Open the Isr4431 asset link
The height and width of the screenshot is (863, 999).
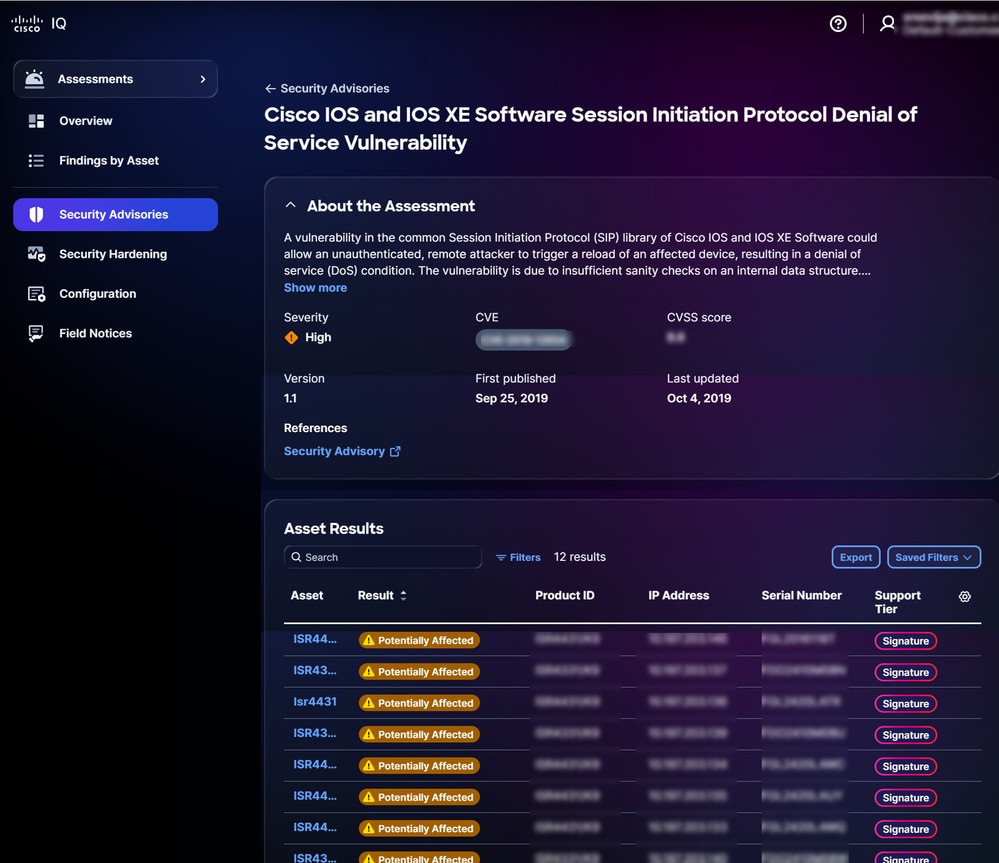[x=315, y=702]
